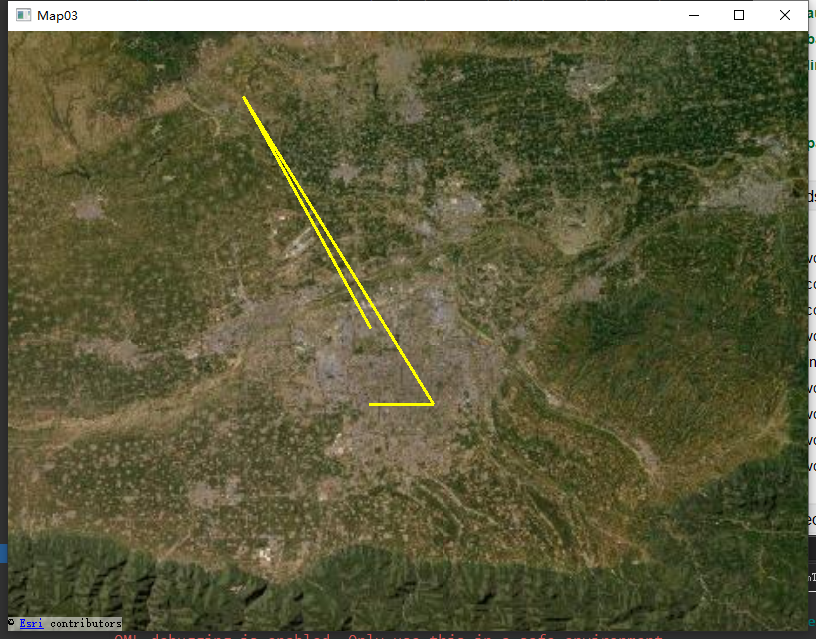Click the bottom vertex of the yellow polyline
The image size is (816, 639).
click(x=433, y=402)
